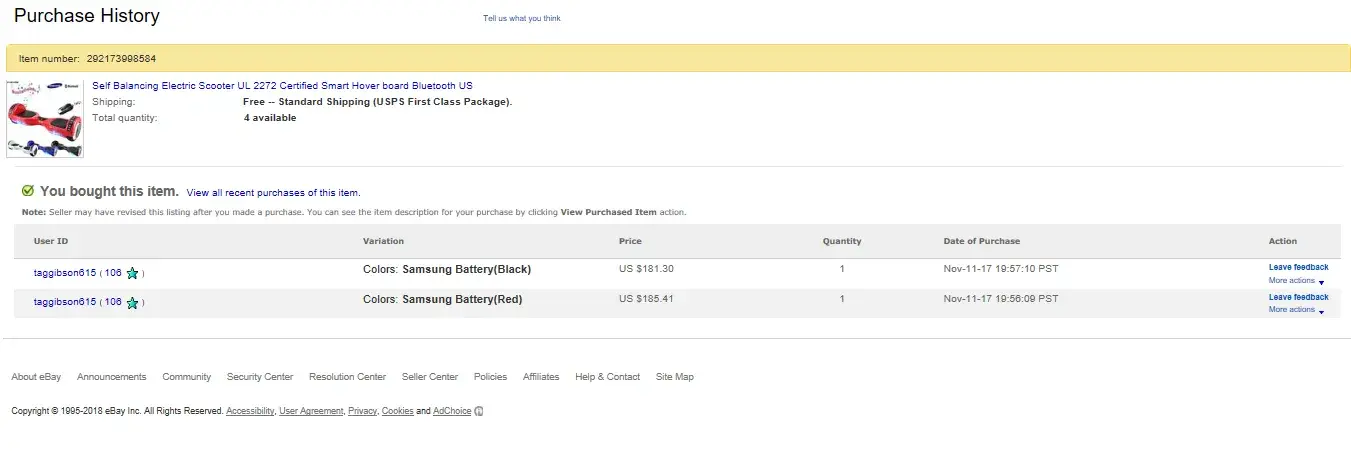Visit the Help & Contact page
This screenshot has width=1351, height=451.
coord(607,377)
